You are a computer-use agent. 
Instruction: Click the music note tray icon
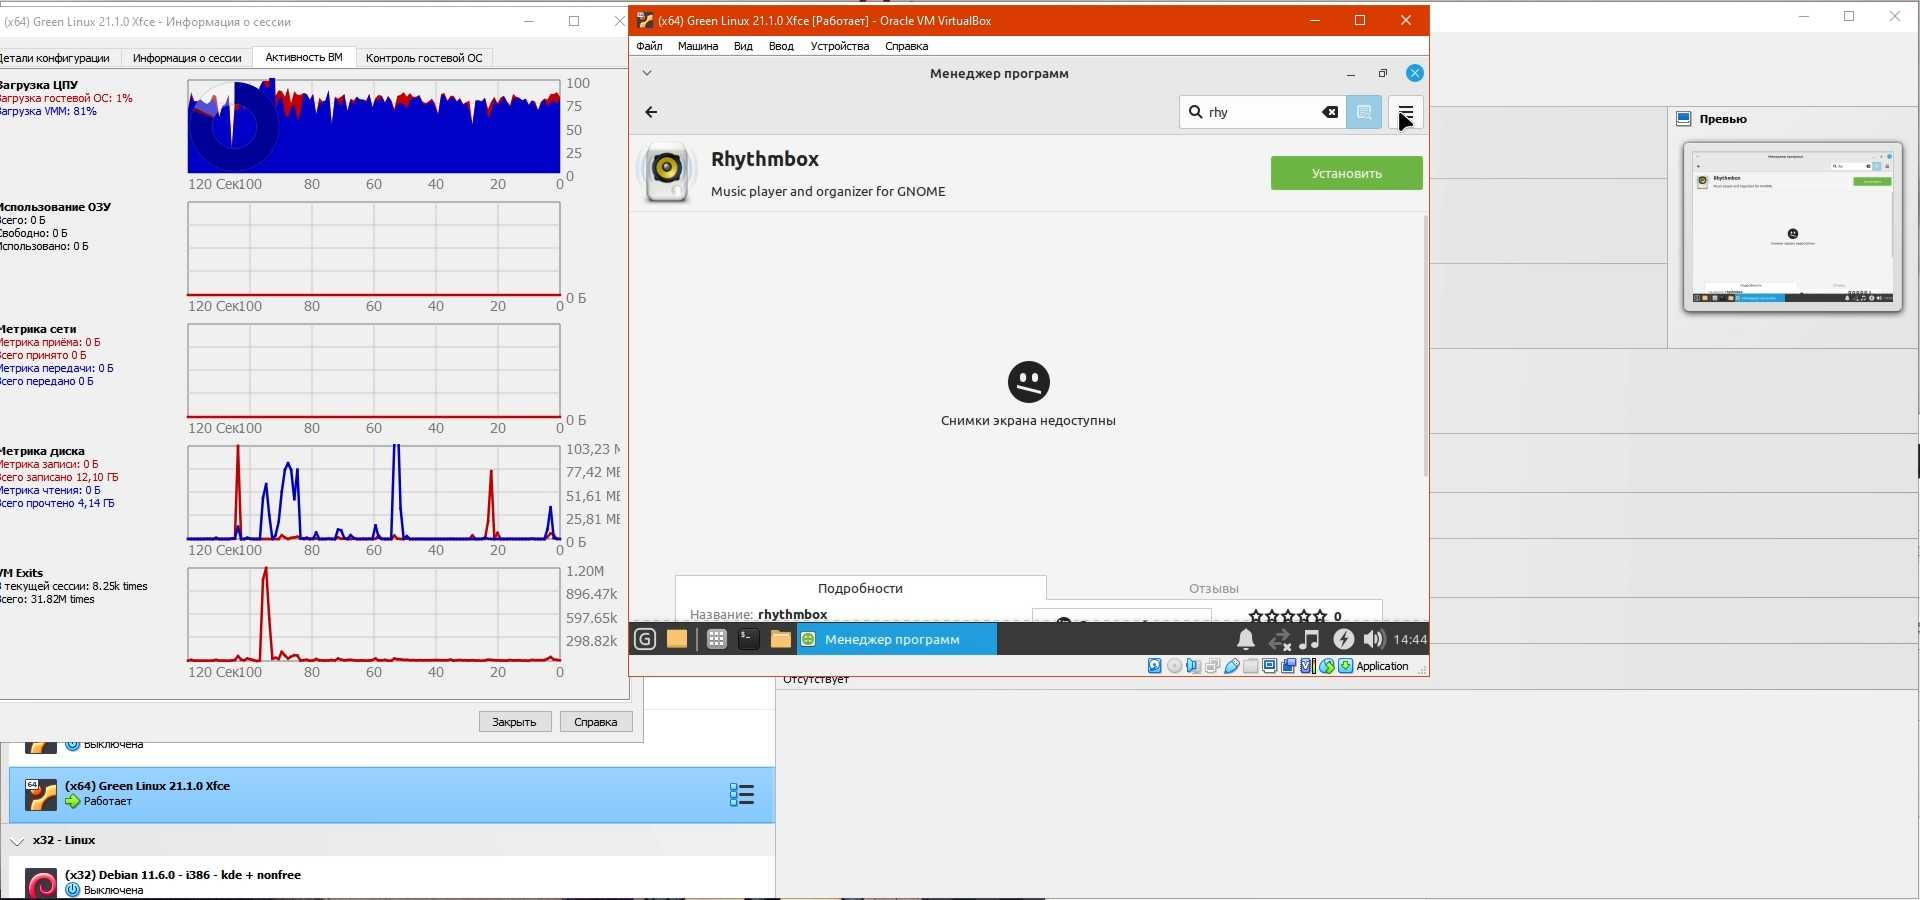pos(1310,639)
